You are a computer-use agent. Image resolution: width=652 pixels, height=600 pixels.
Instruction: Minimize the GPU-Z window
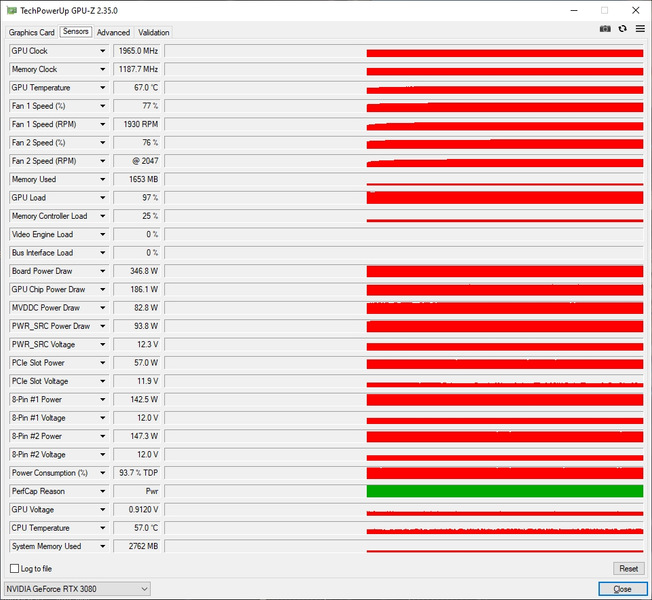574,10
